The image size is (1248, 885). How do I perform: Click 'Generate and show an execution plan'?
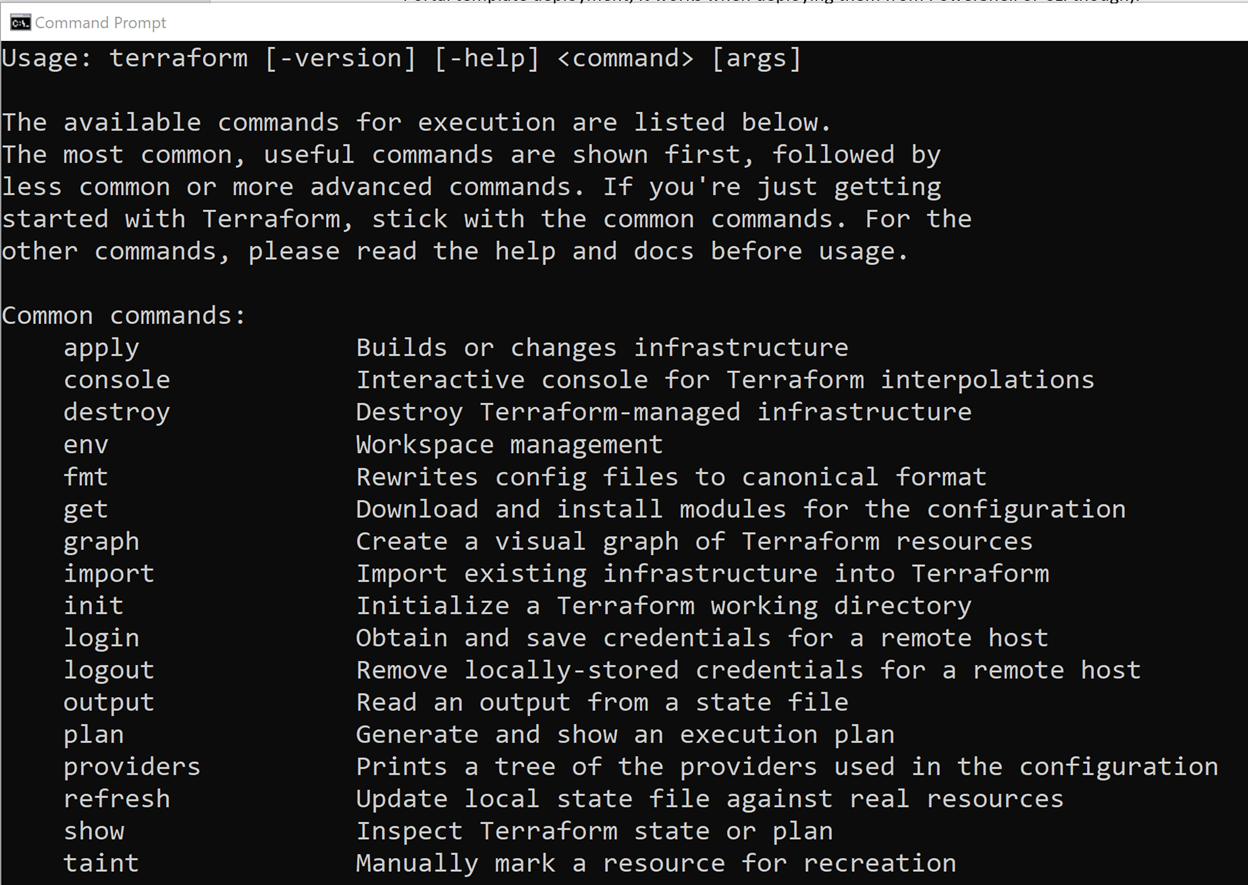pyautogui.click(x=625, y=735)
